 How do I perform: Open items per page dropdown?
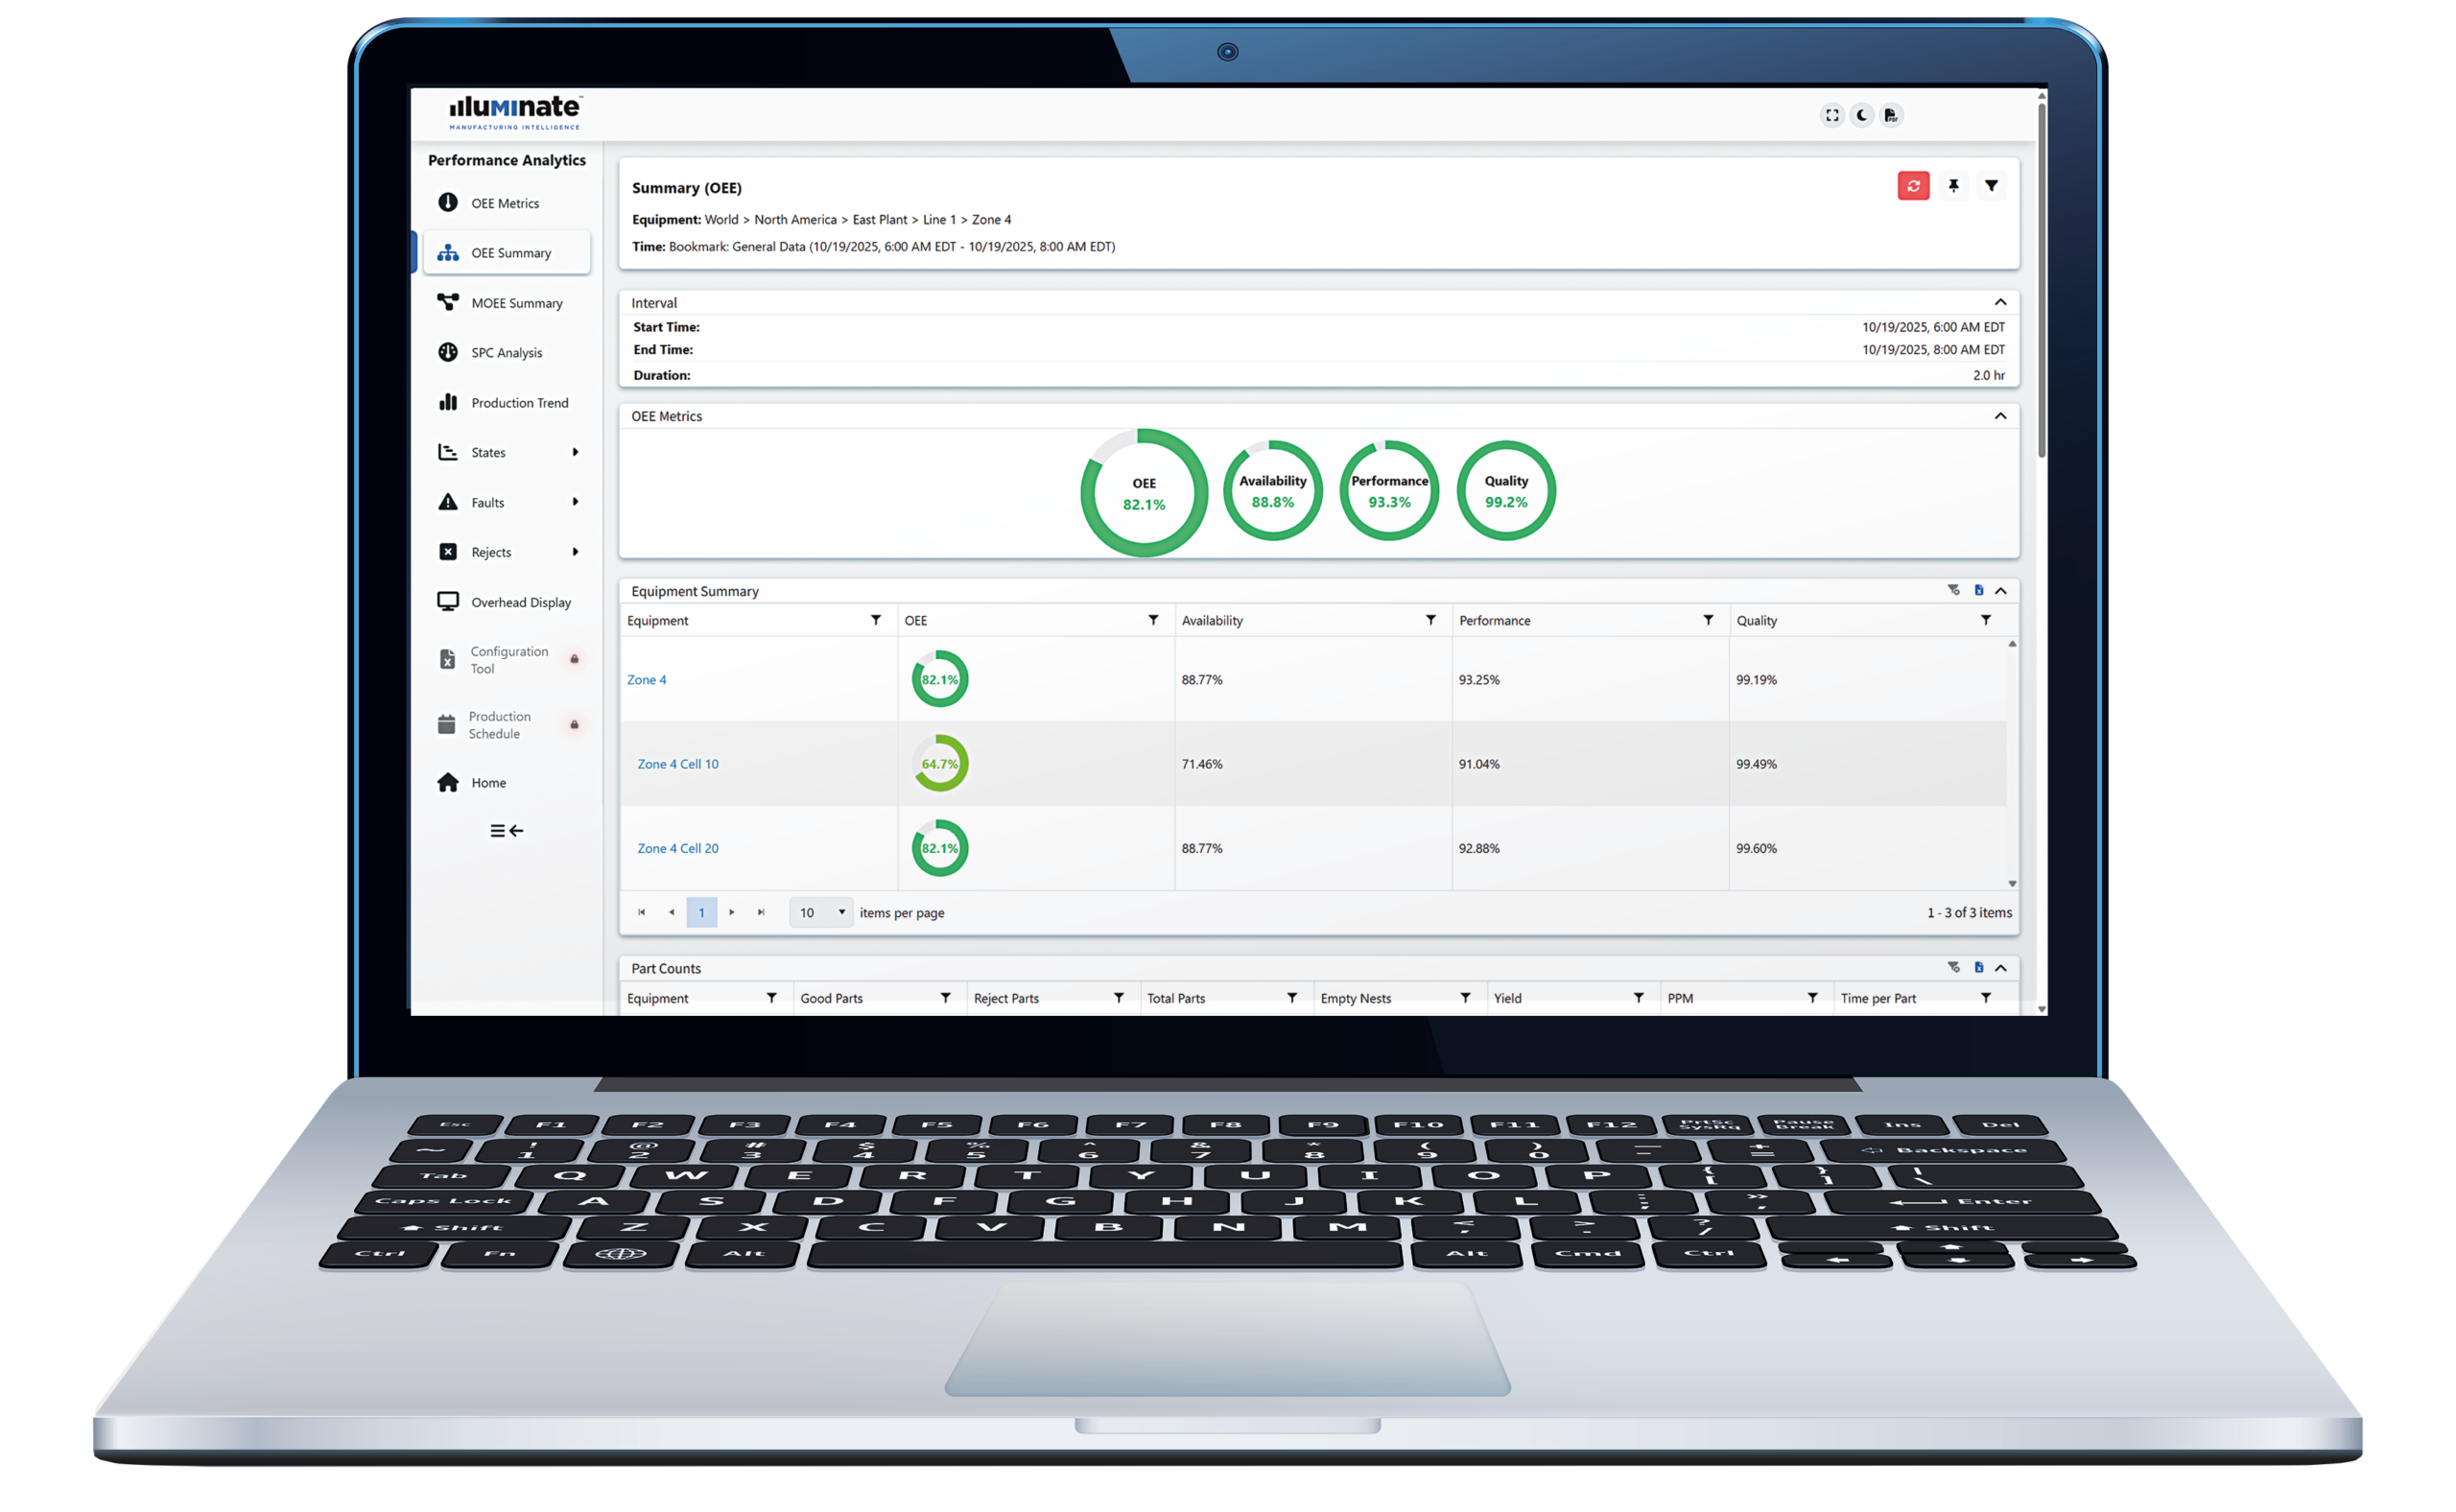pos(820,912)
